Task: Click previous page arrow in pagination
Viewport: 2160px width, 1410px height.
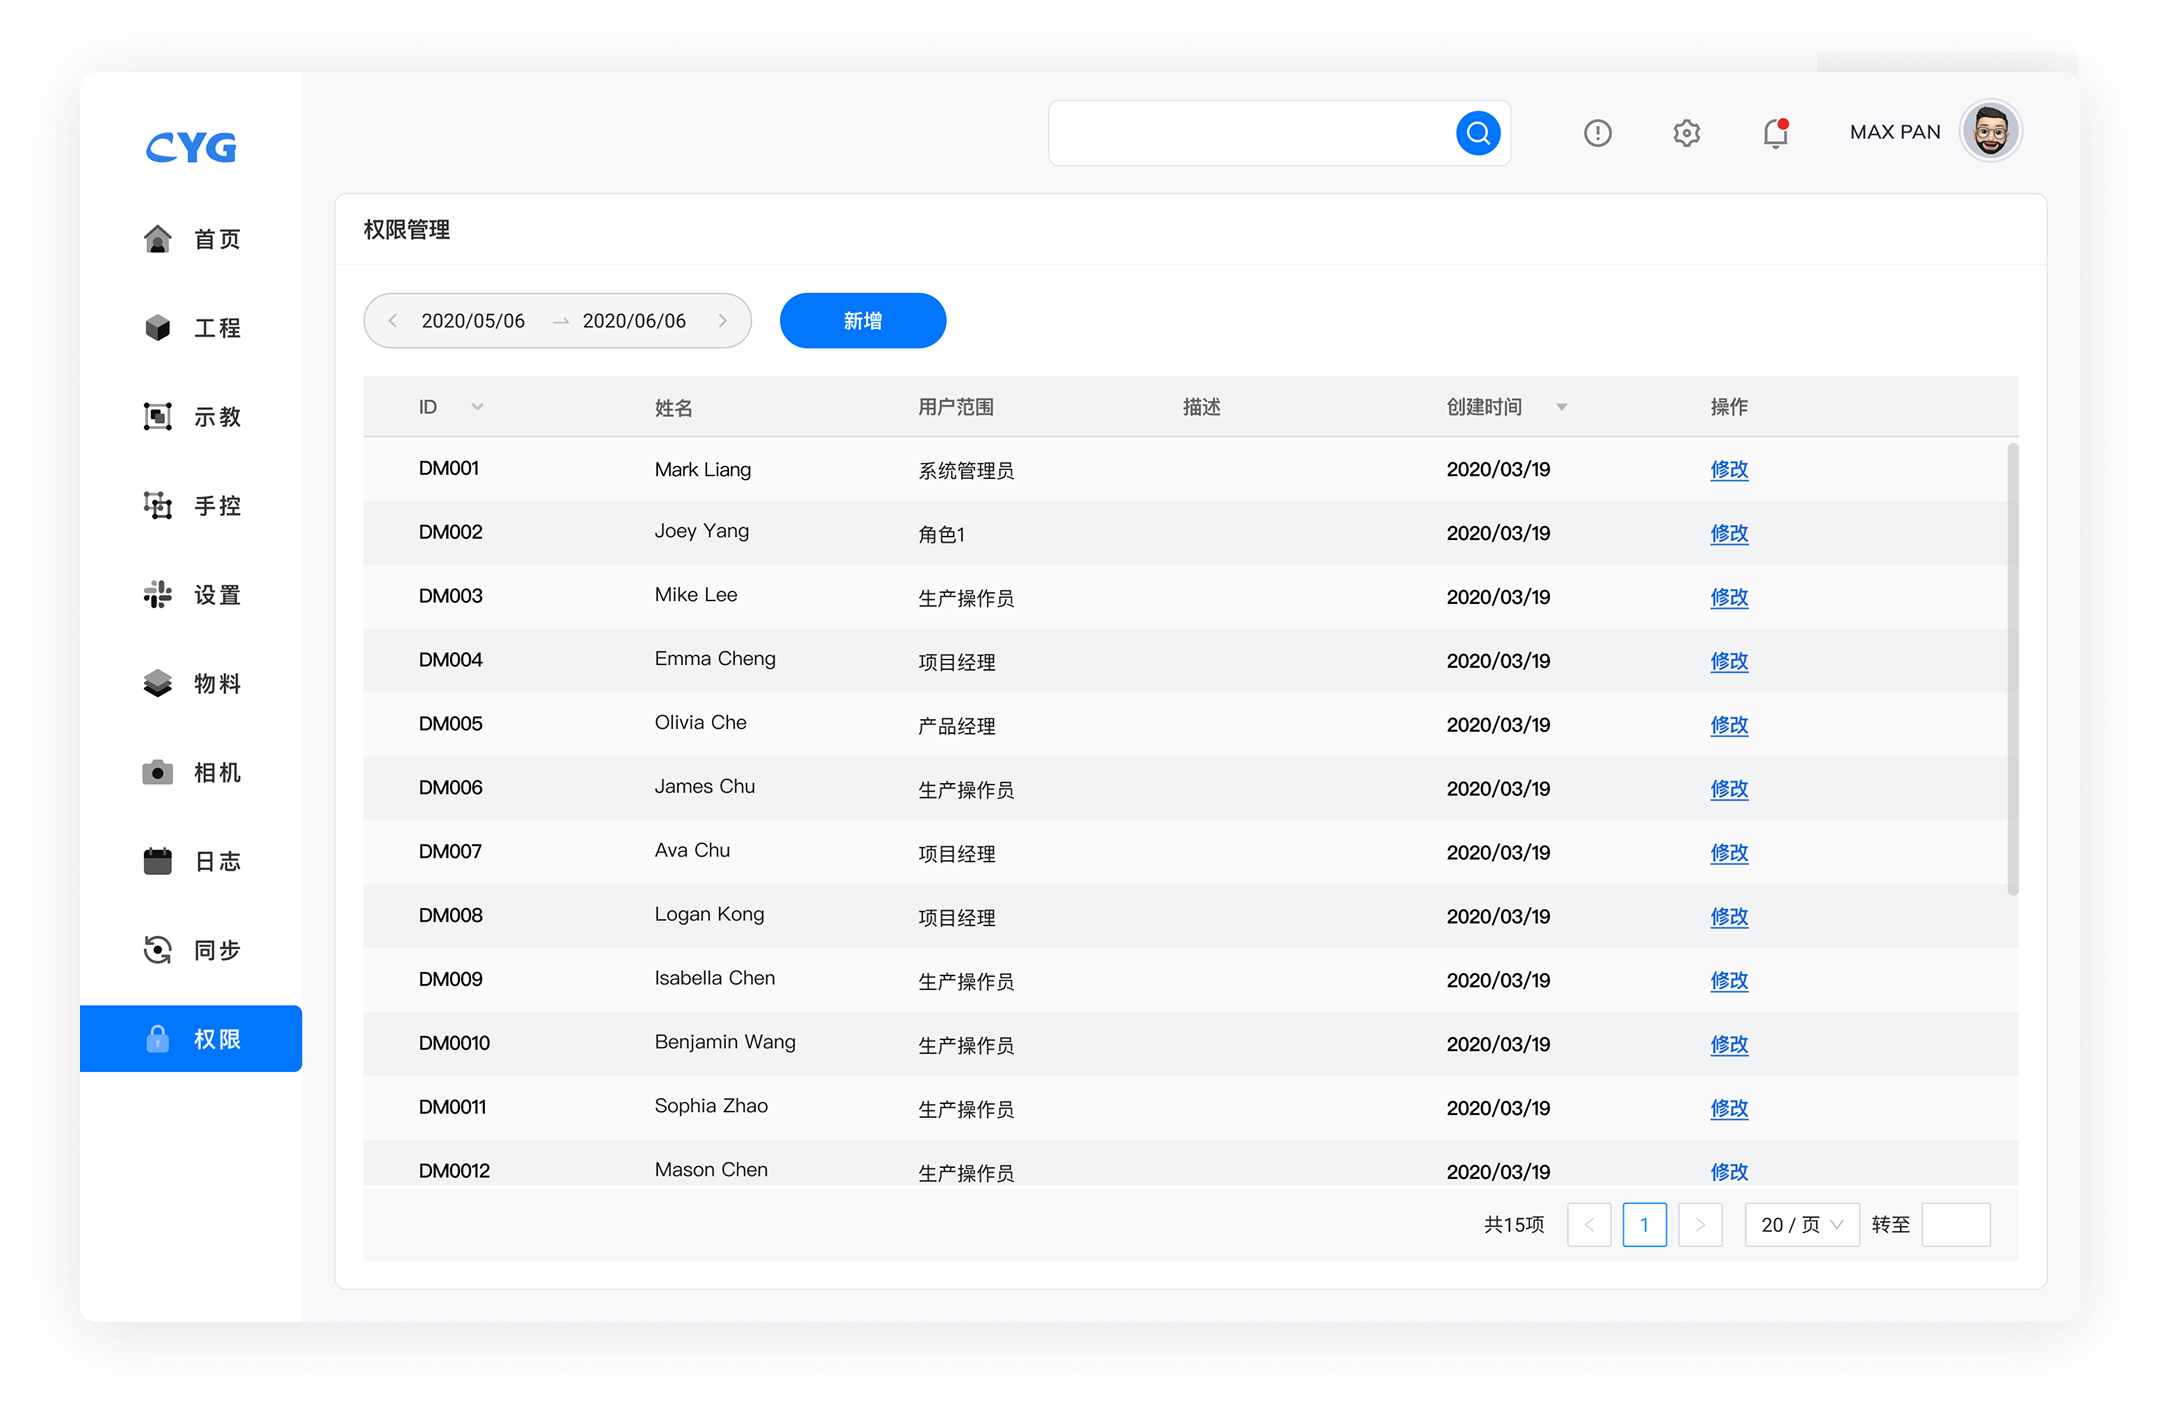Action: (1589, 1225)
